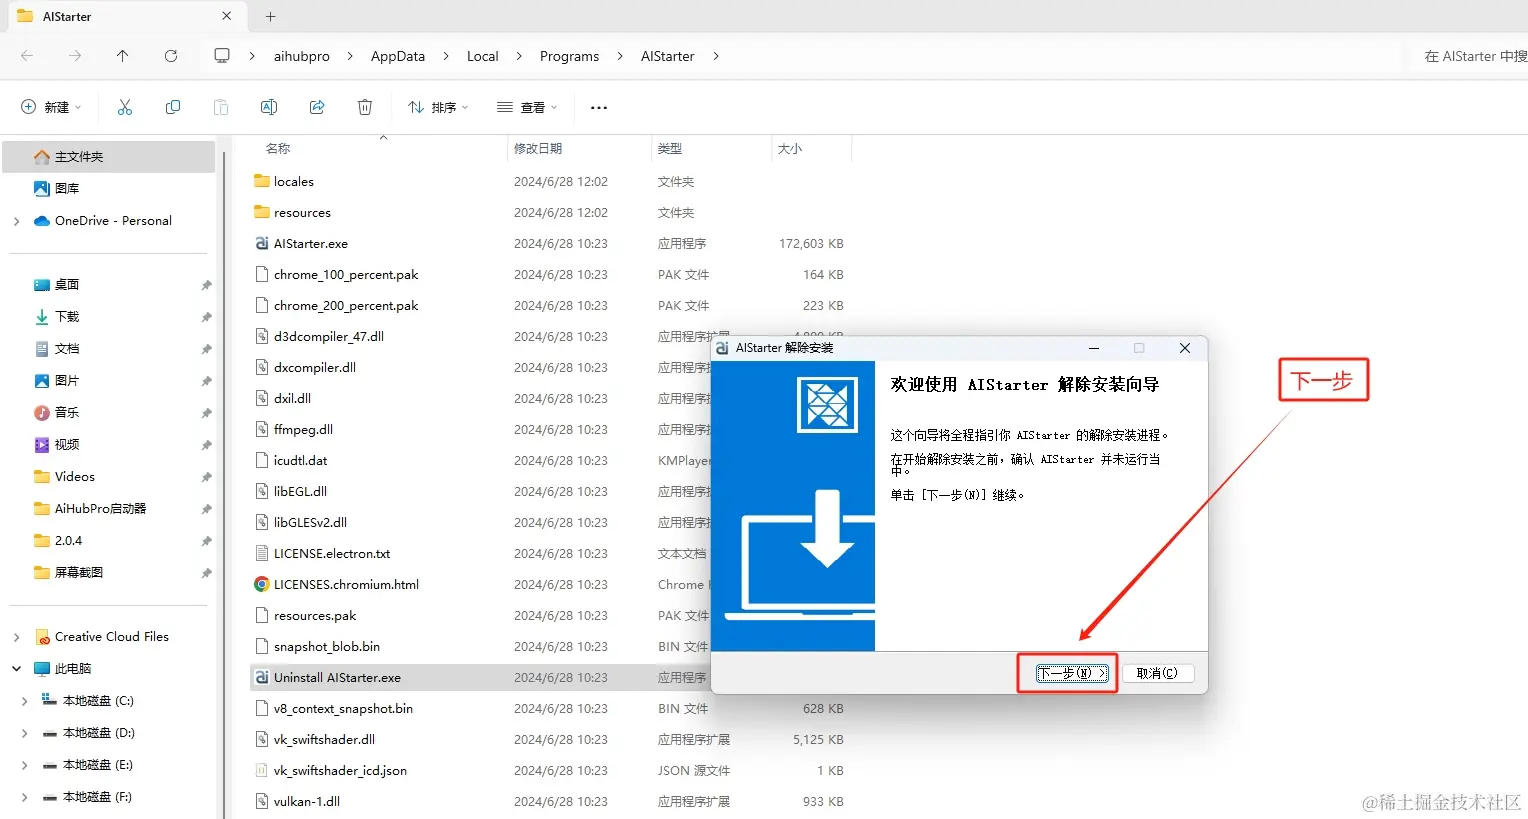The image size is (1528, 819).
Task: Click the computer icon beside the address path
Action: coord(221,56)
